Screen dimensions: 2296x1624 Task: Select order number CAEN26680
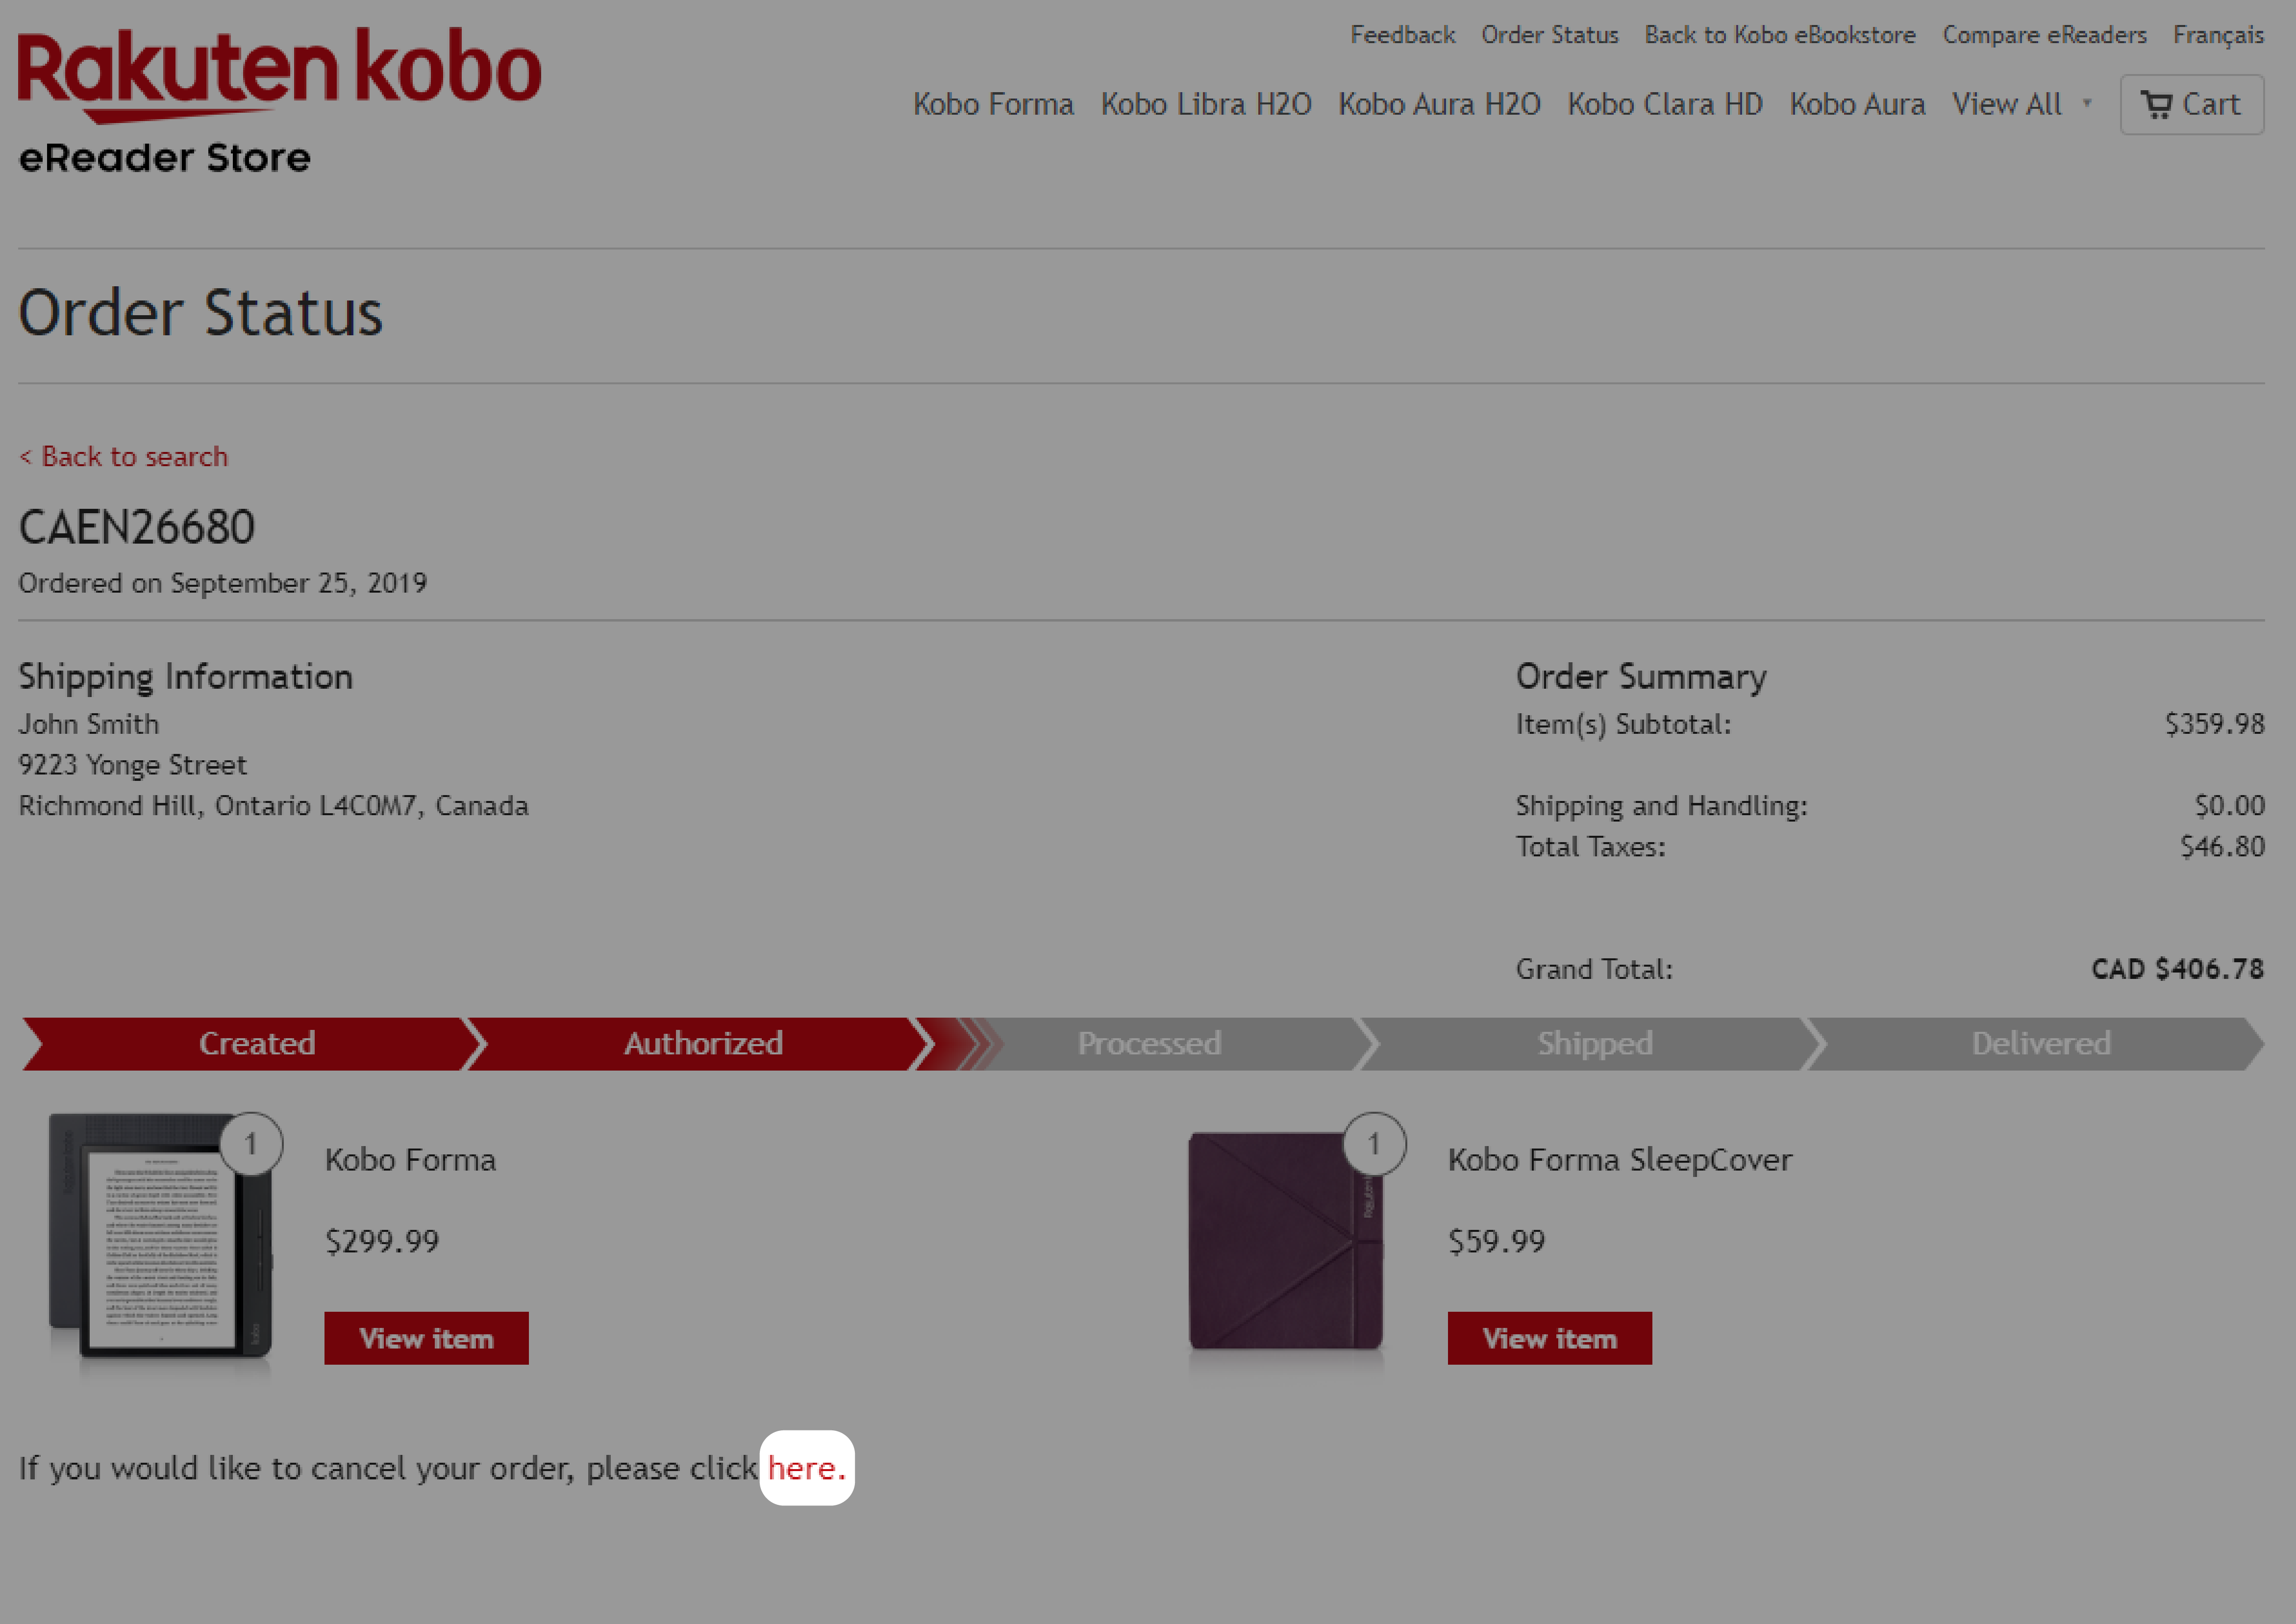(137, 528)
